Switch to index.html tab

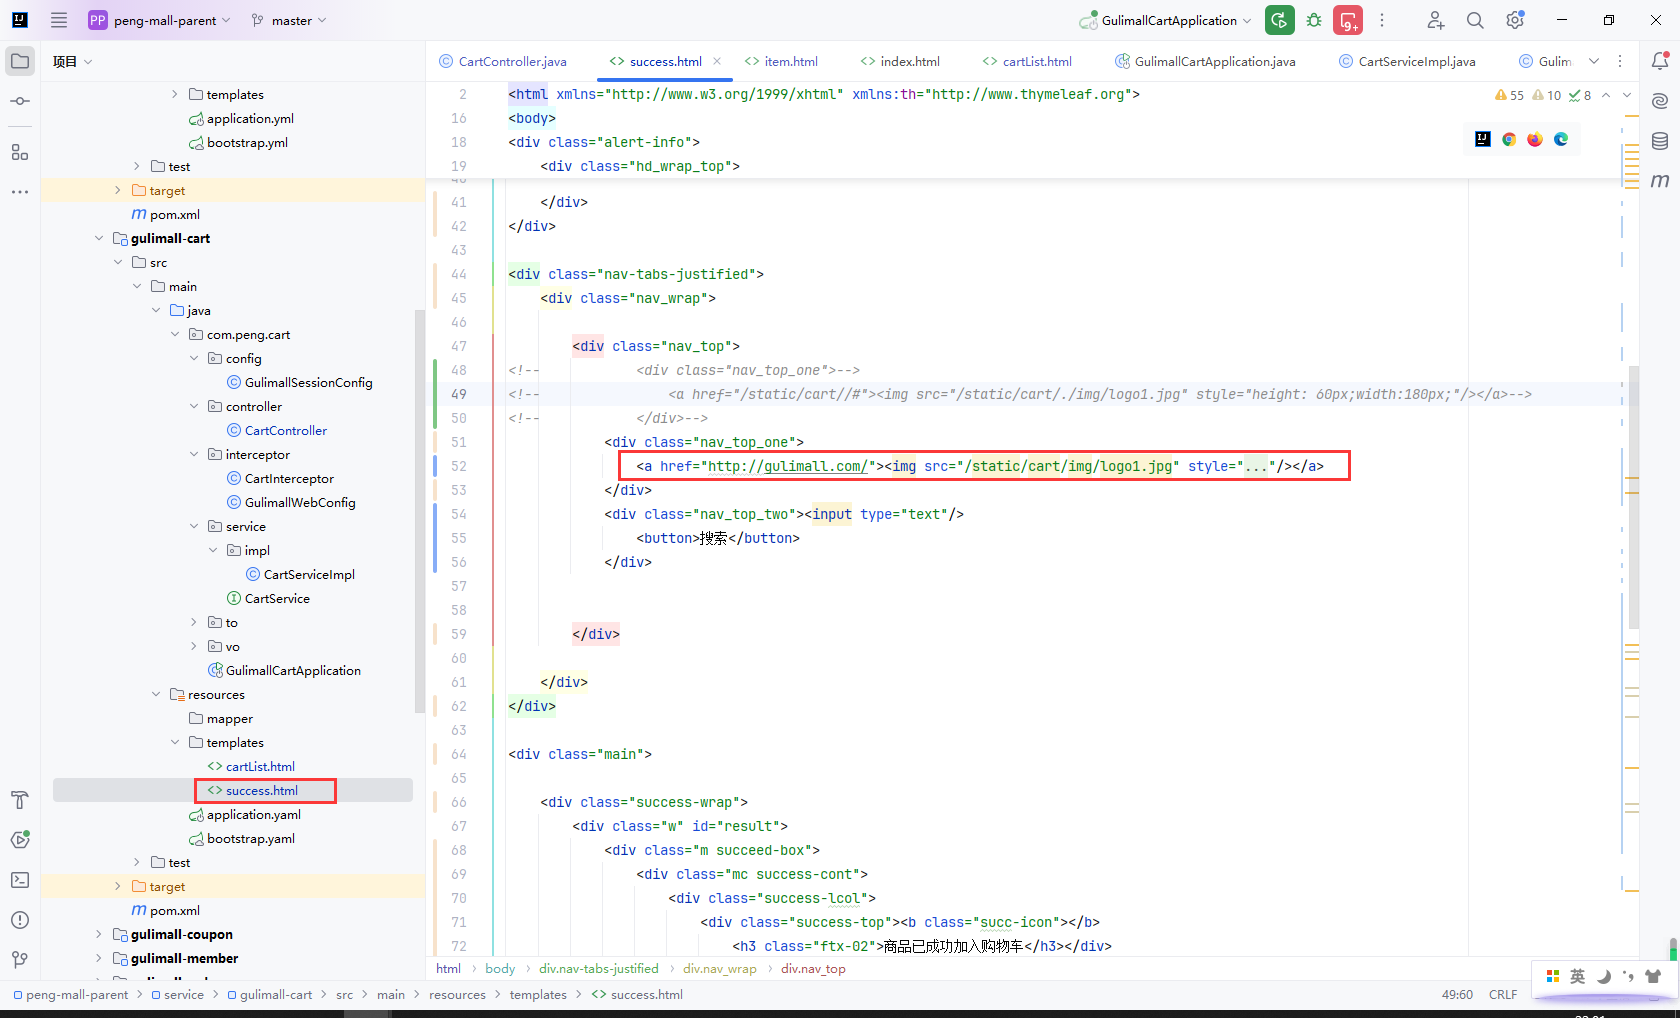click(900, 61)
